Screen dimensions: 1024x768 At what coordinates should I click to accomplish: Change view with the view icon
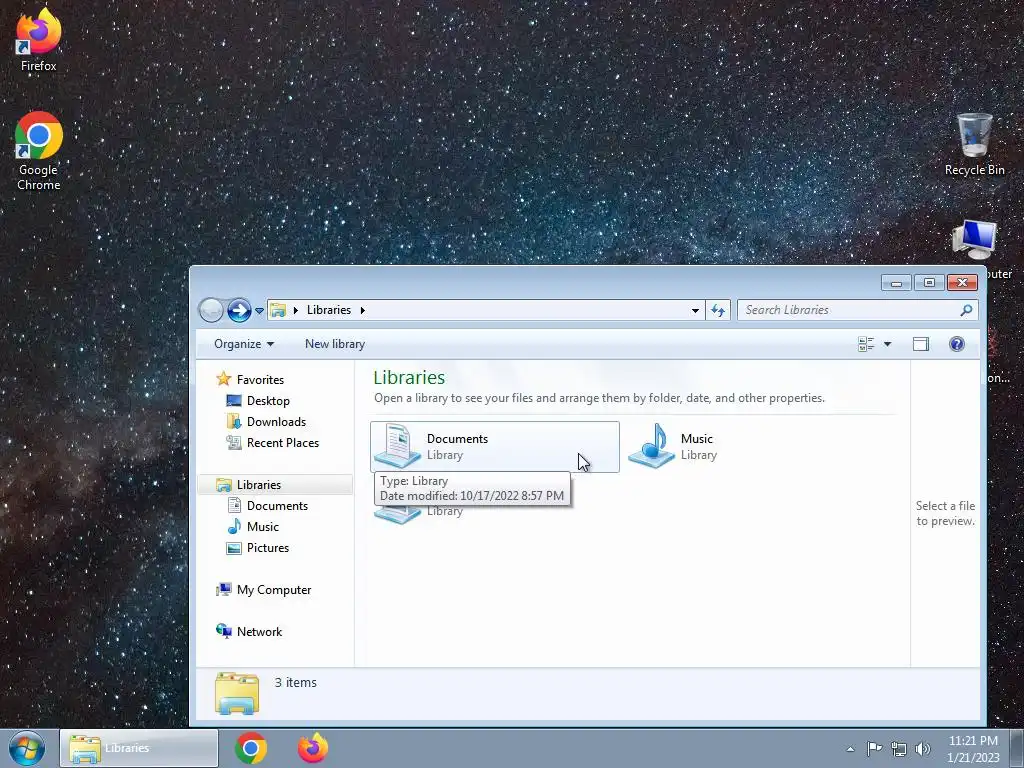tap(866, 344)
